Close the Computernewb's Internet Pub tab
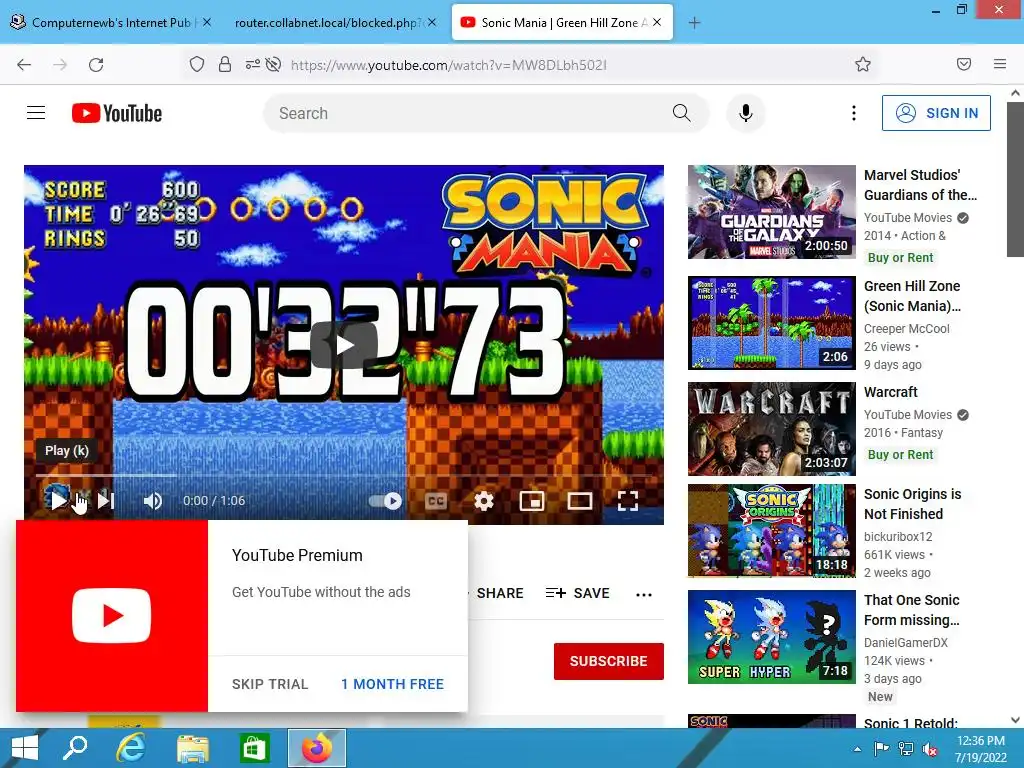This screenshot has height=768, width=1024. click(206, 22)
